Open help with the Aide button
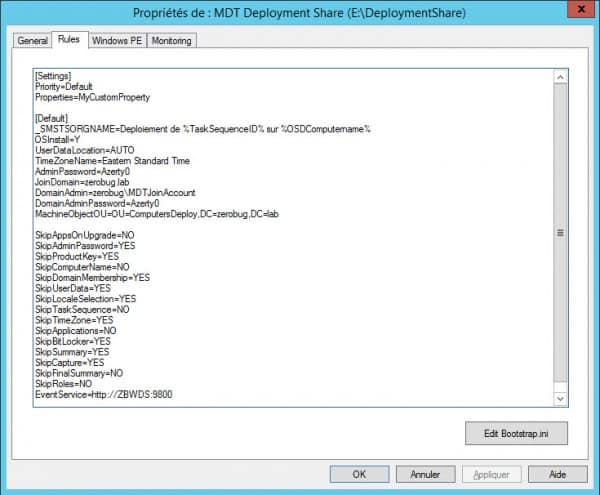 (558, 474)
